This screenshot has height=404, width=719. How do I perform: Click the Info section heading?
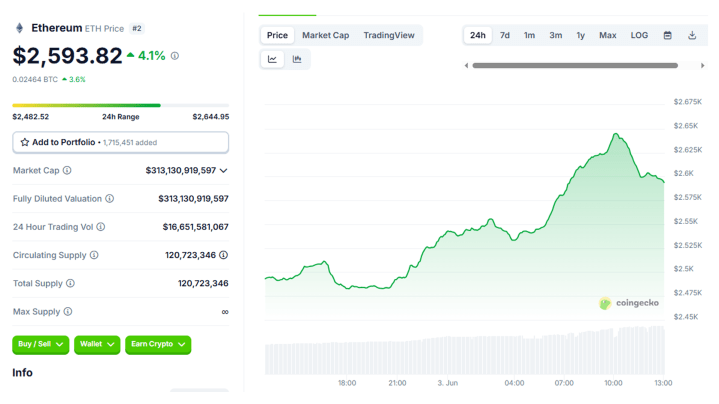click(x=22, y=373)
